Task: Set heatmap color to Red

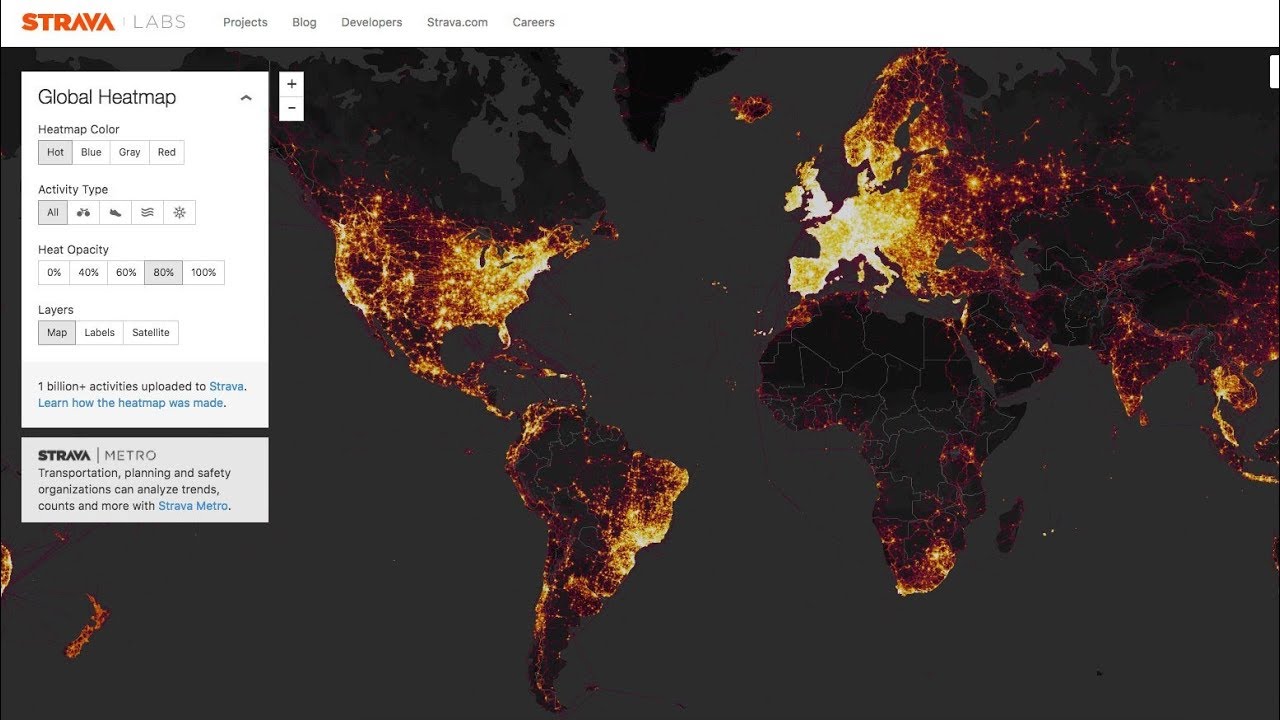Action: click(166, 152)
